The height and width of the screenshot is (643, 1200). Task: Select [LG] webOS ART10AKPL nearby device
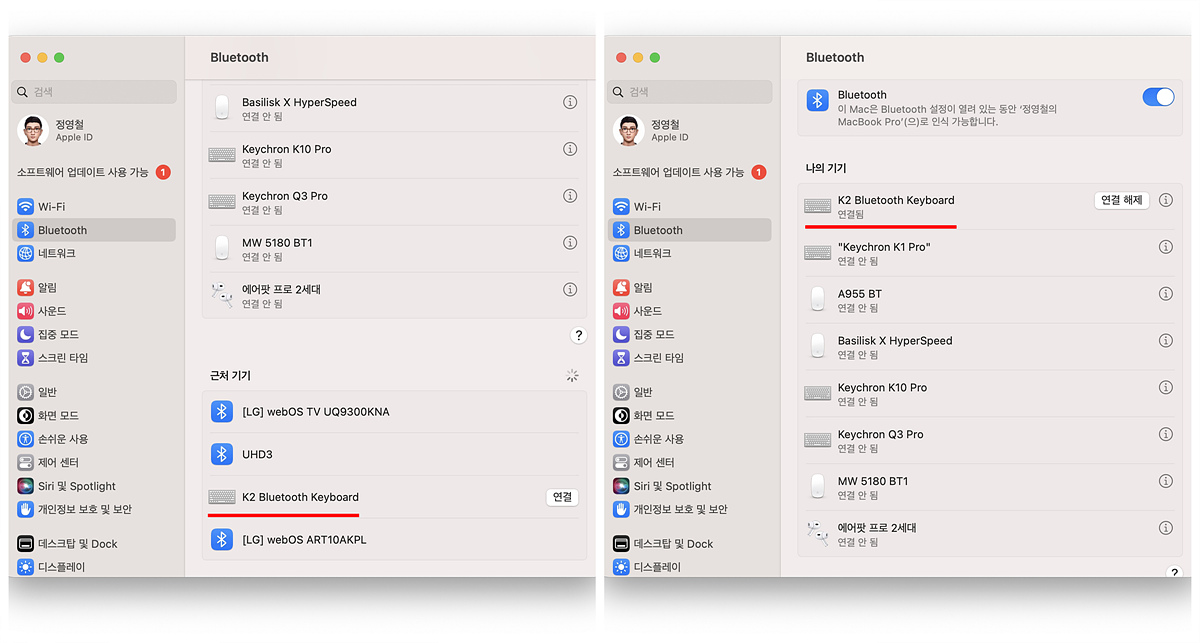point(394,540)
